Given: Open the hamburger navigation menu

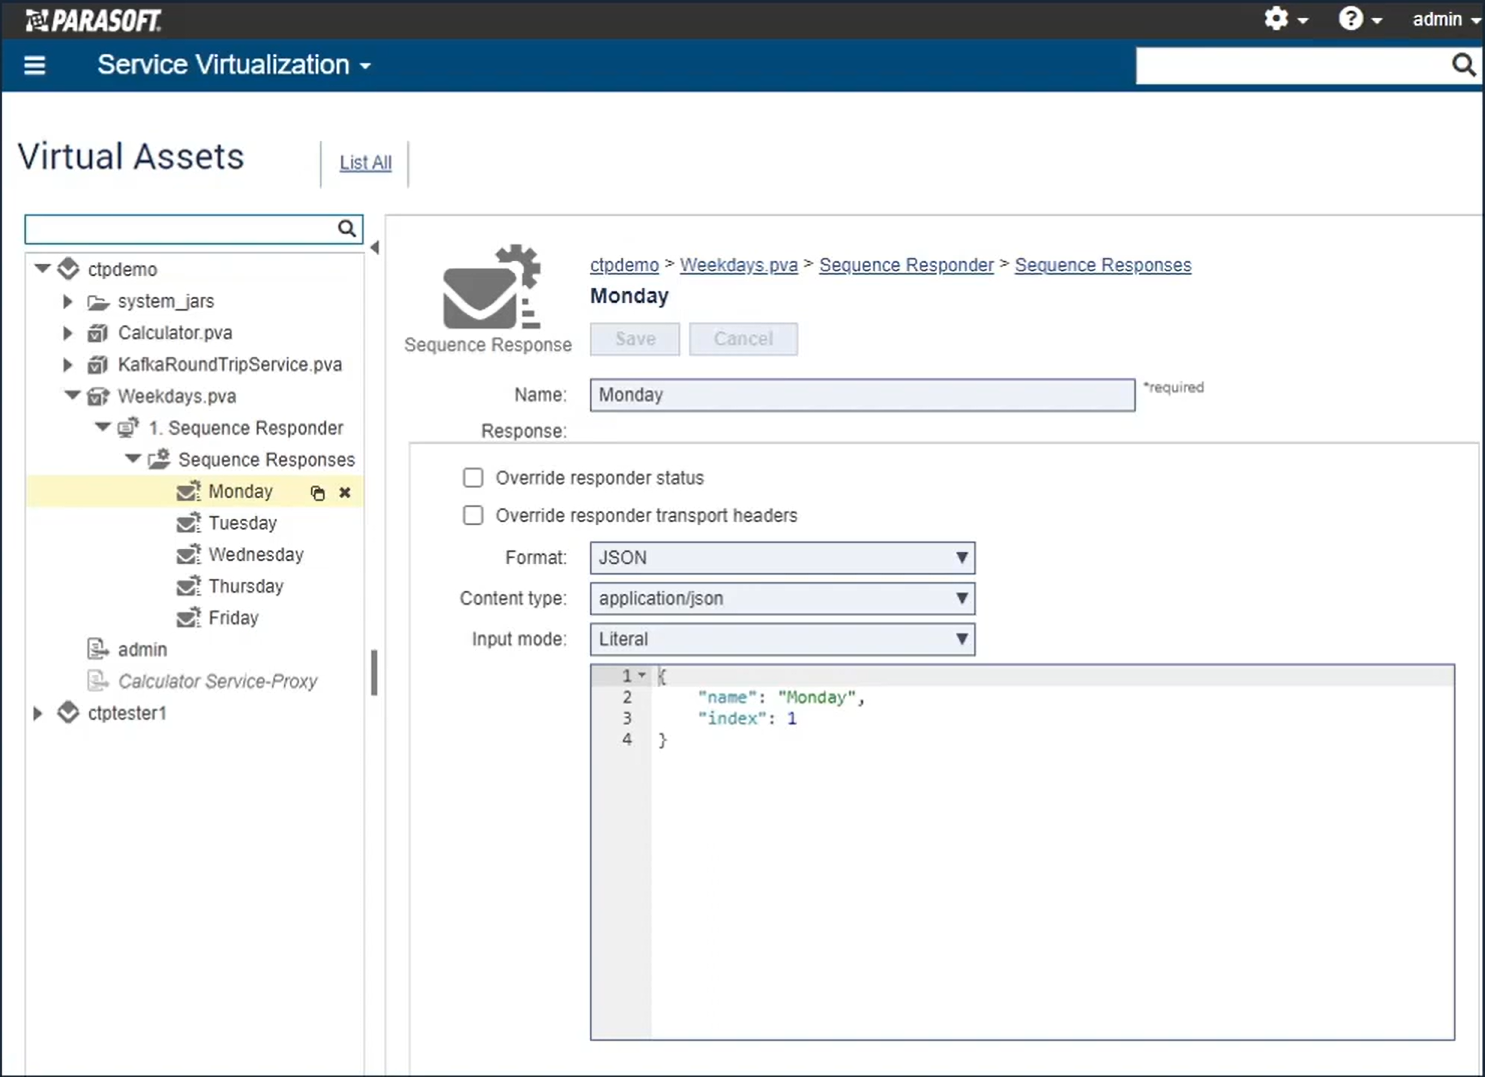Looking at the screenshot, I should pyautogui.click(x=35, y=66).
